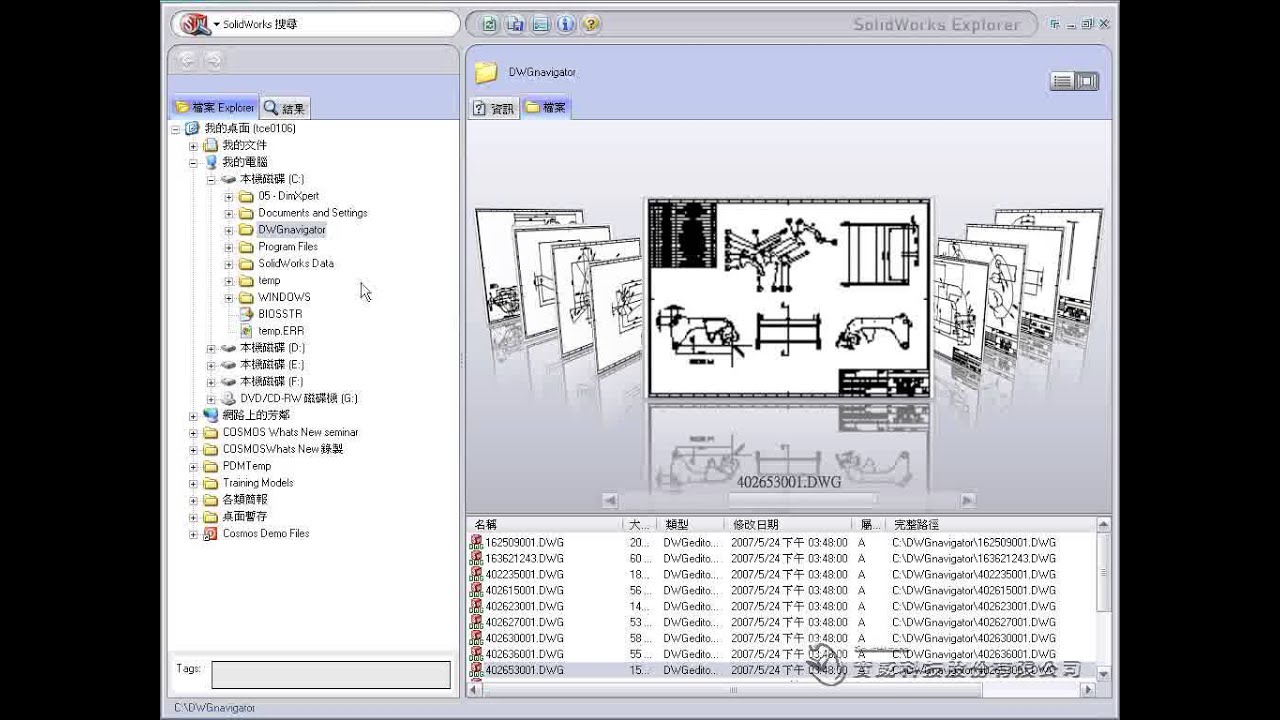This screenshot has height=720, width=1280.
Task: Sort by the 類型 column header
Action: [x=691, y=524]
